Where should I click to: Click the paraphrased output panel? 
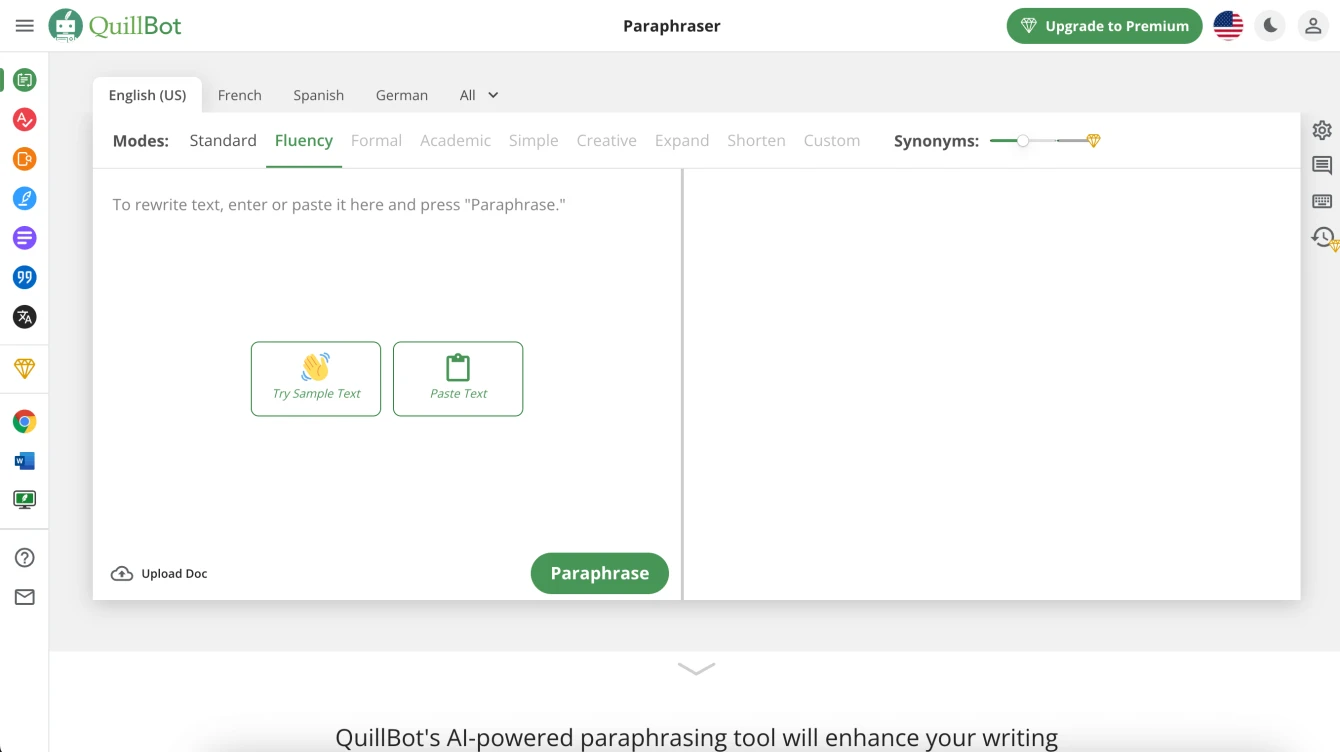(992, 385)
